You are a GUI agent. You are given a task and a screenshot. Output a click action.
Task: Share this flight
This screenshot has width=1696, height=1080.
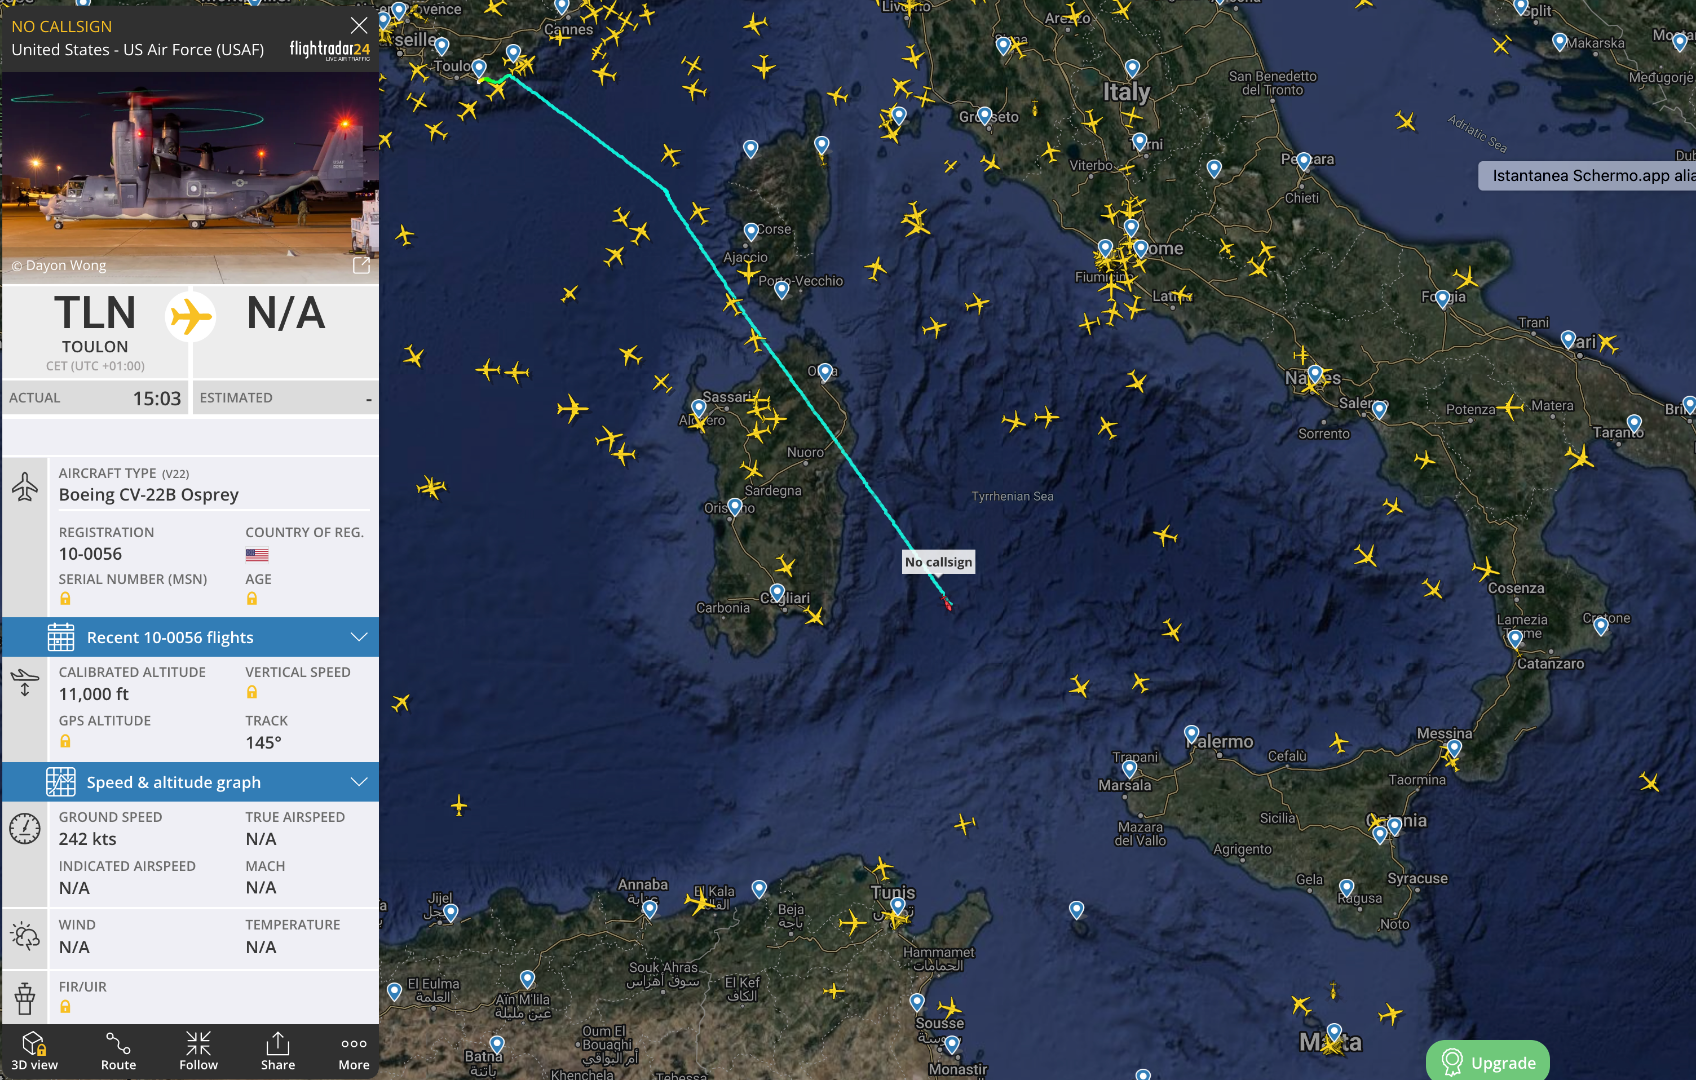coord(278,1051)
